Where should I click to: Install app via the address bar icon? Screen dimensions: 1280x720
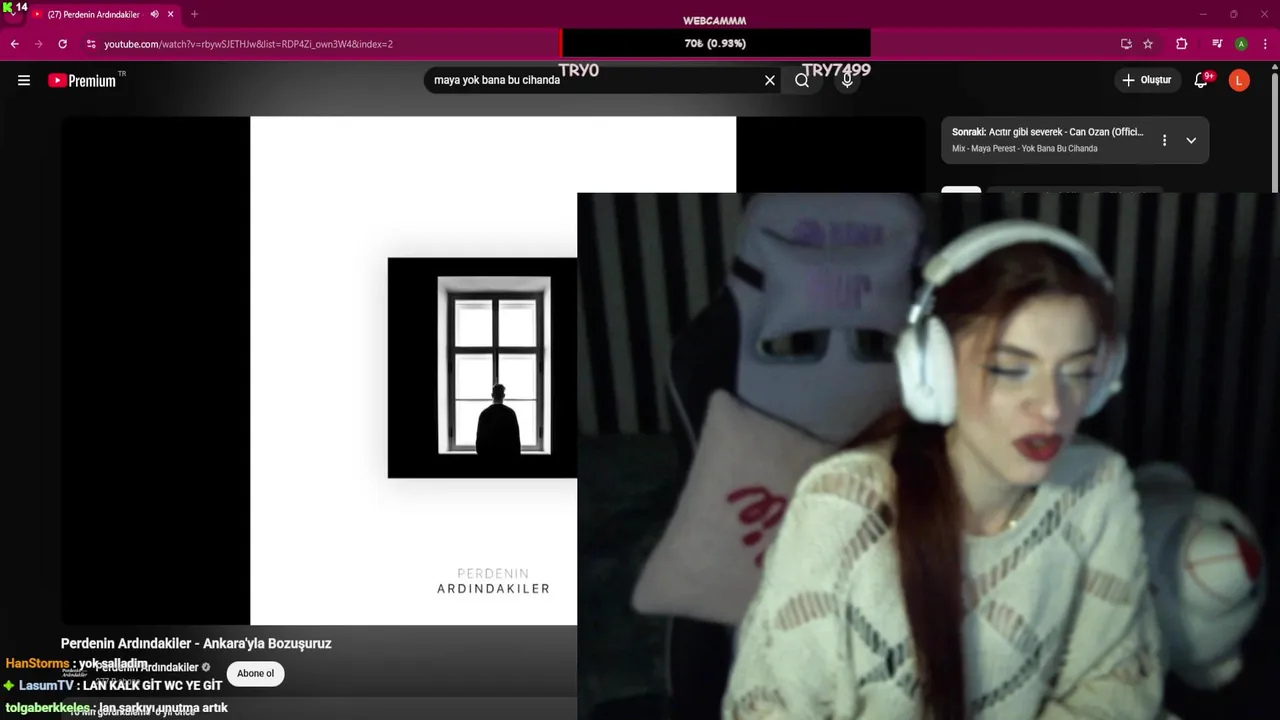point(1126,44)
